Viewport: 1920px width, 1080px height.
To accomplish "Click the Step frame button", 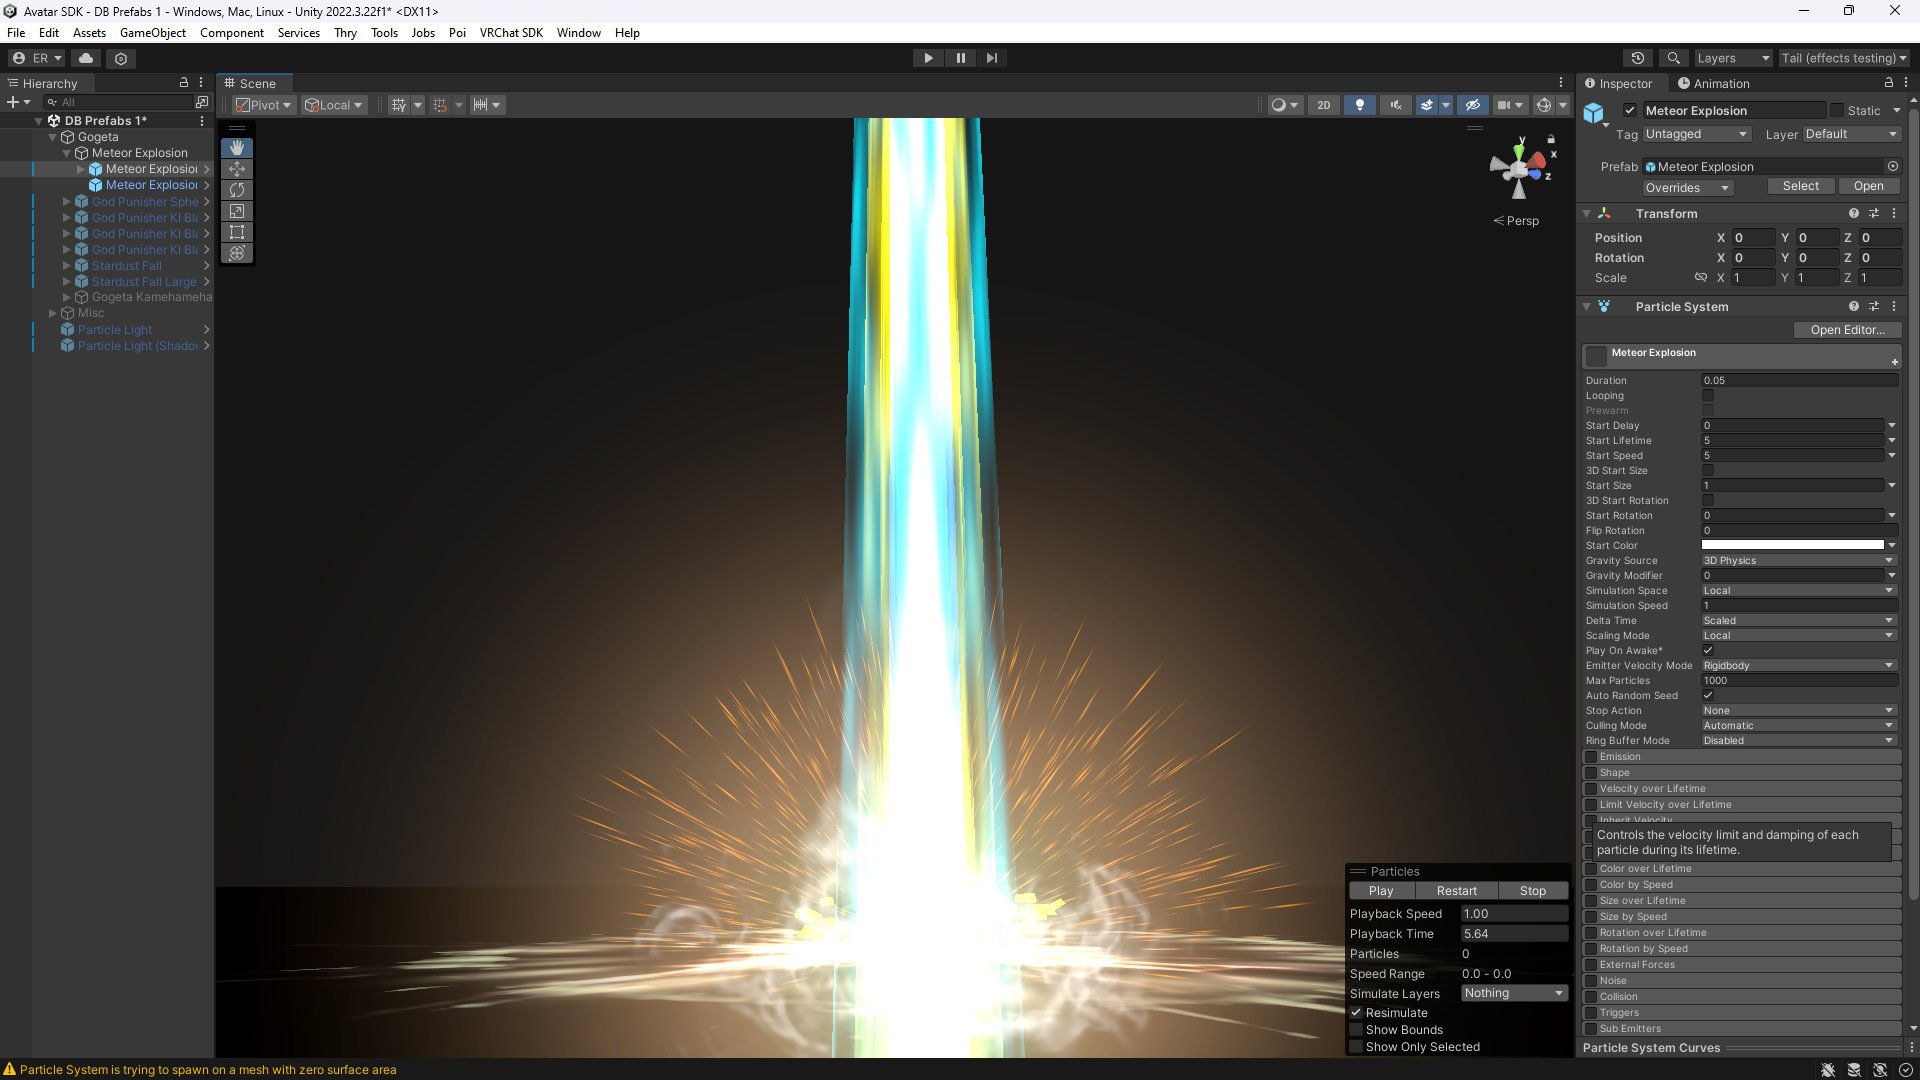I will 991,58.
